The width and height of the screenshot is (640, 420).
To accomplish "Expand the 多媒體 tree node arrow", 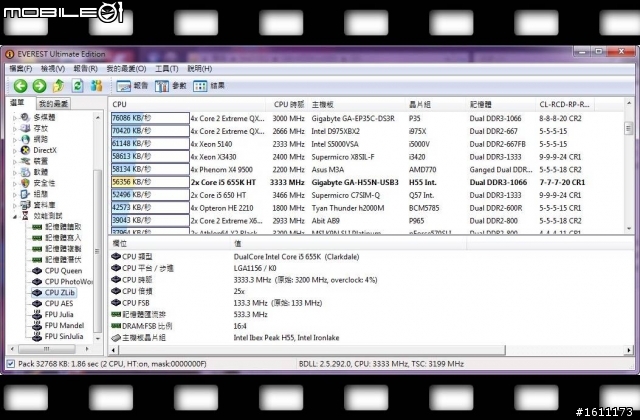I will tap(15, 118).
